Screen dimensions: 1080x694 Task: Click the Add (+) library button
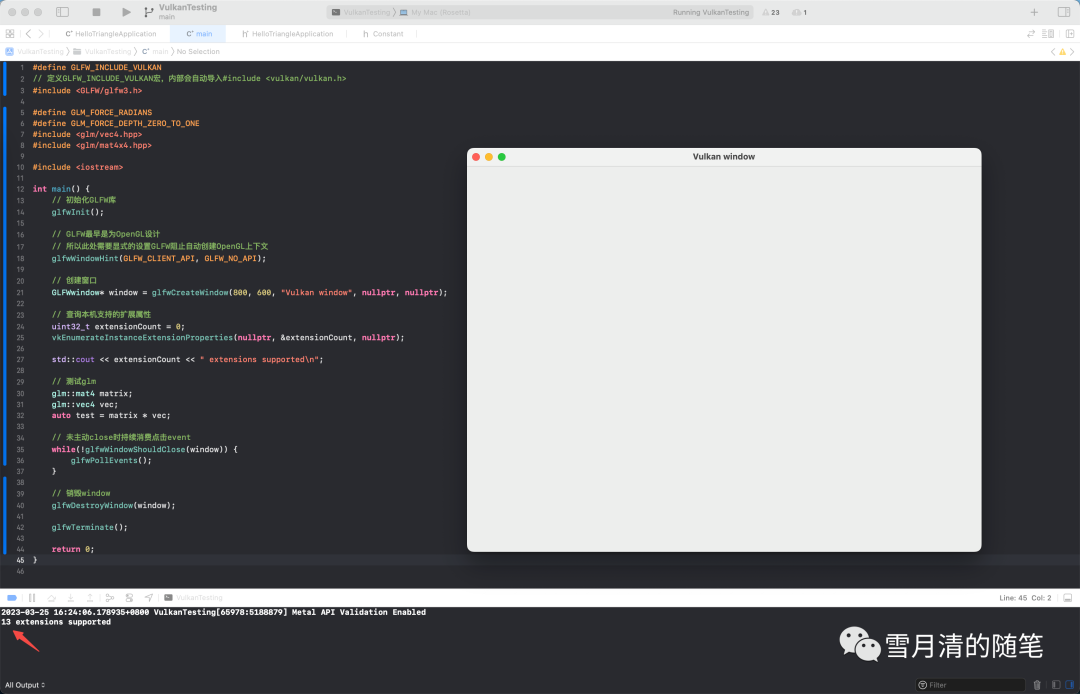[x=1034, y=12]
